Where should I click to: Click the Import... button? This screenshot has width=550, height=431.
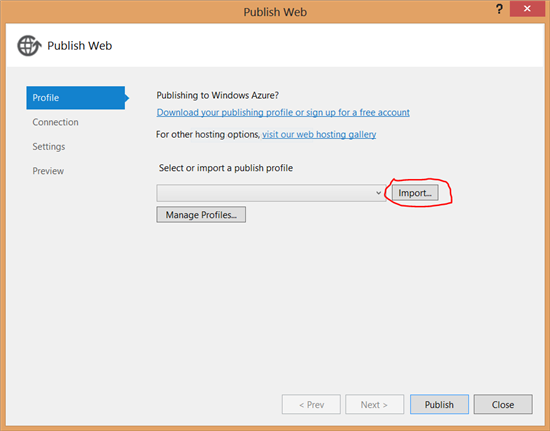tap(415, 193)
